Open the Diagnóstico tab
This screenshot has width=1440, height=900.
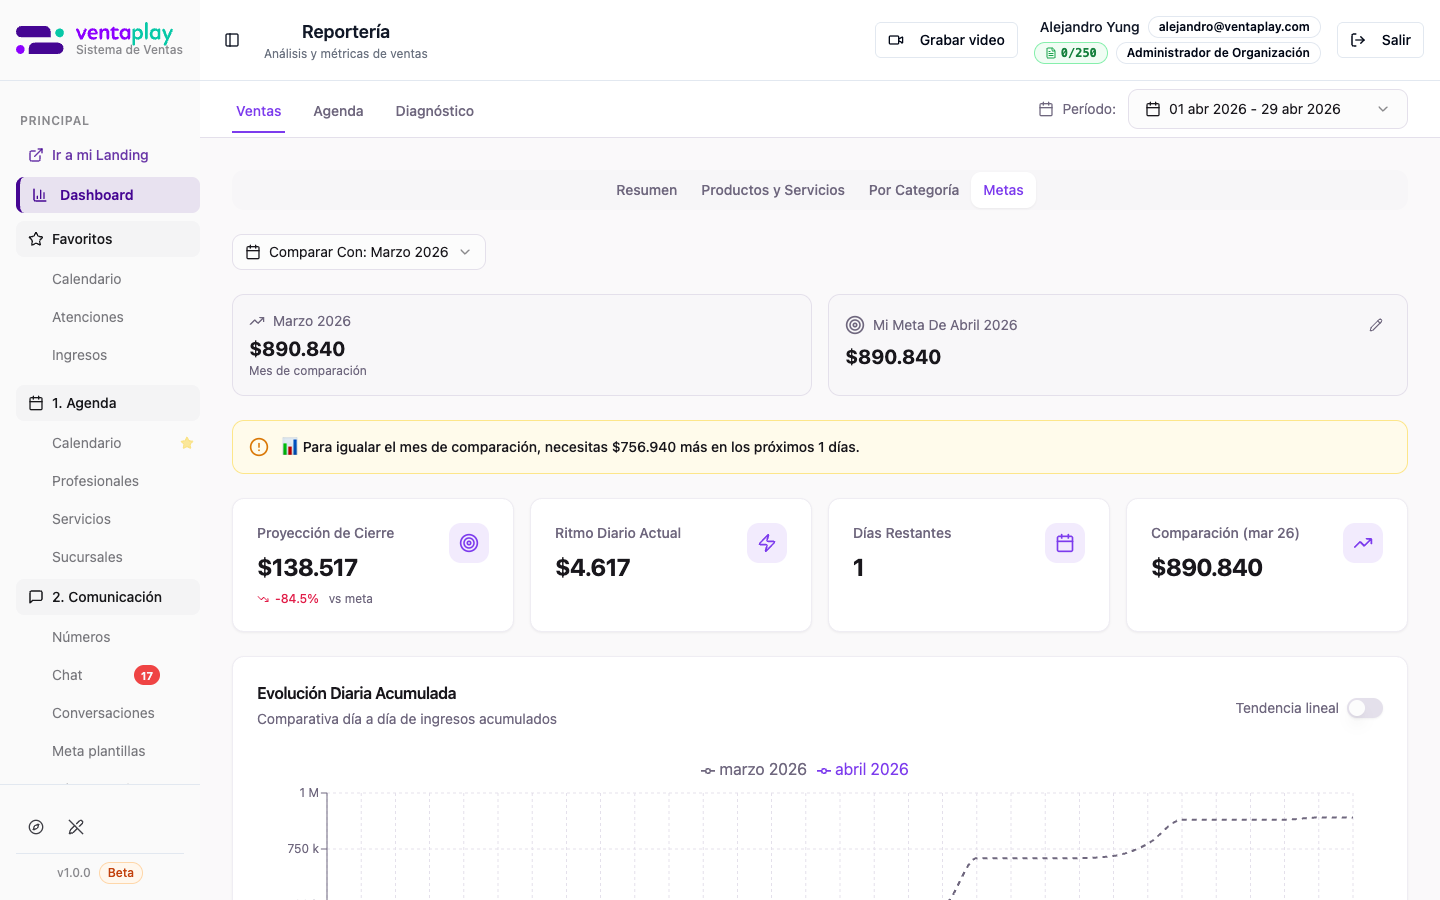pos(435,111)
